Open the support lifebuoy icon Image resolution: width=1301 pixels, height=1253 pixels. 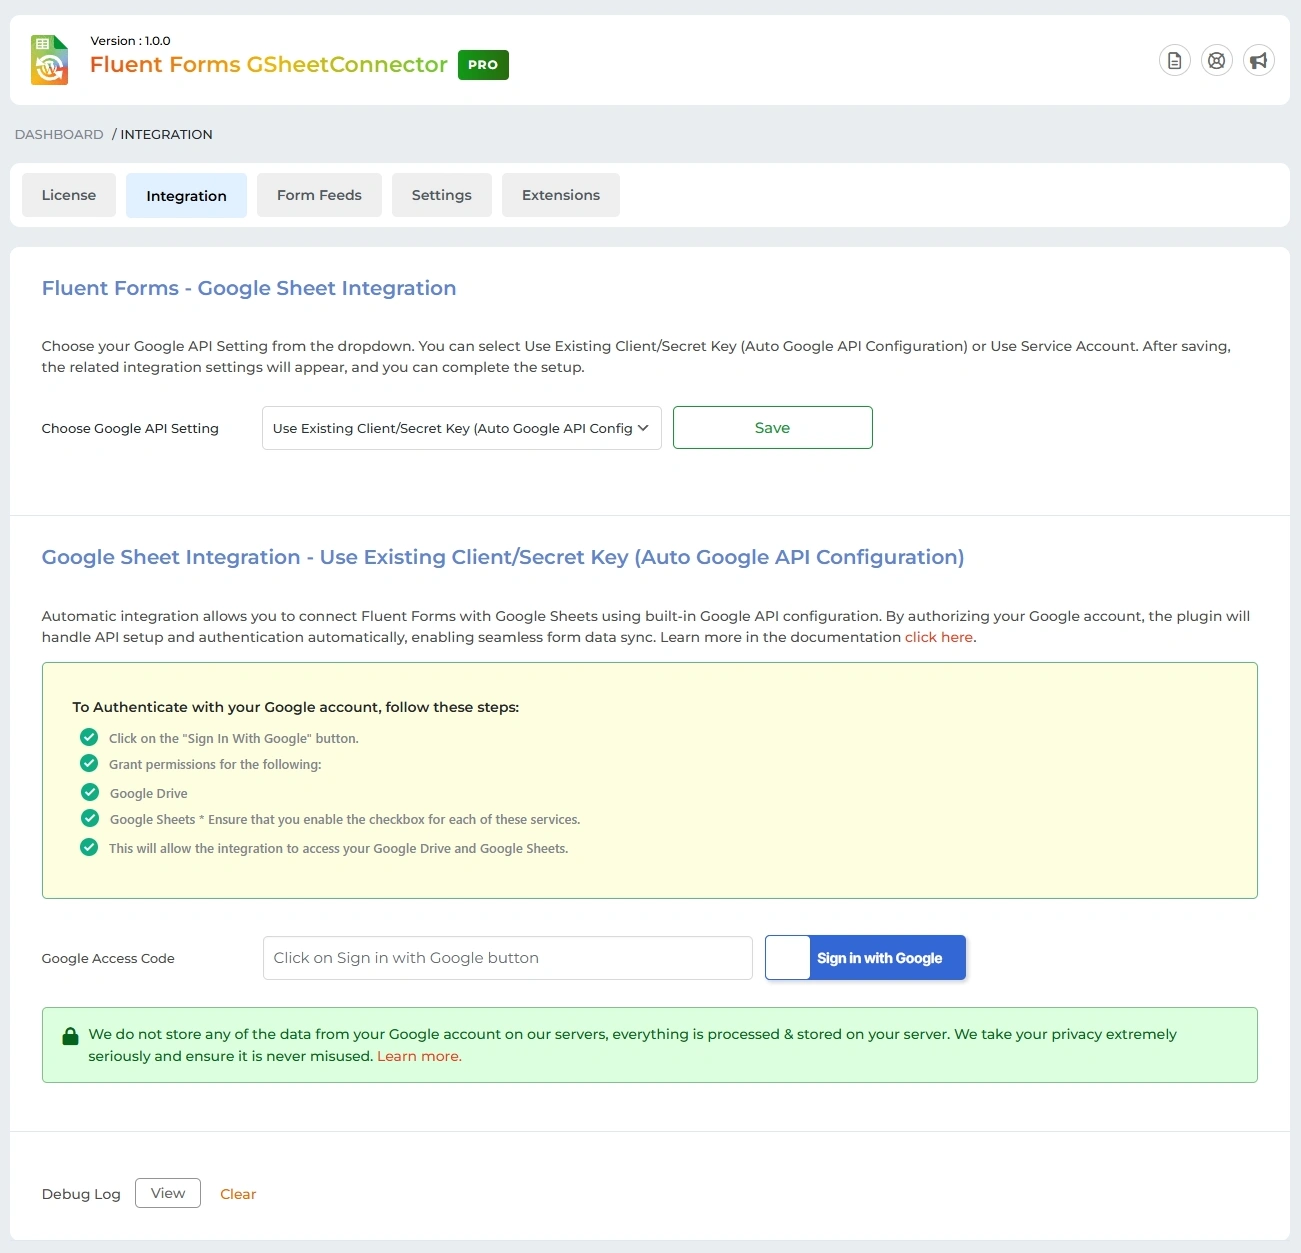coord(1217,61)
